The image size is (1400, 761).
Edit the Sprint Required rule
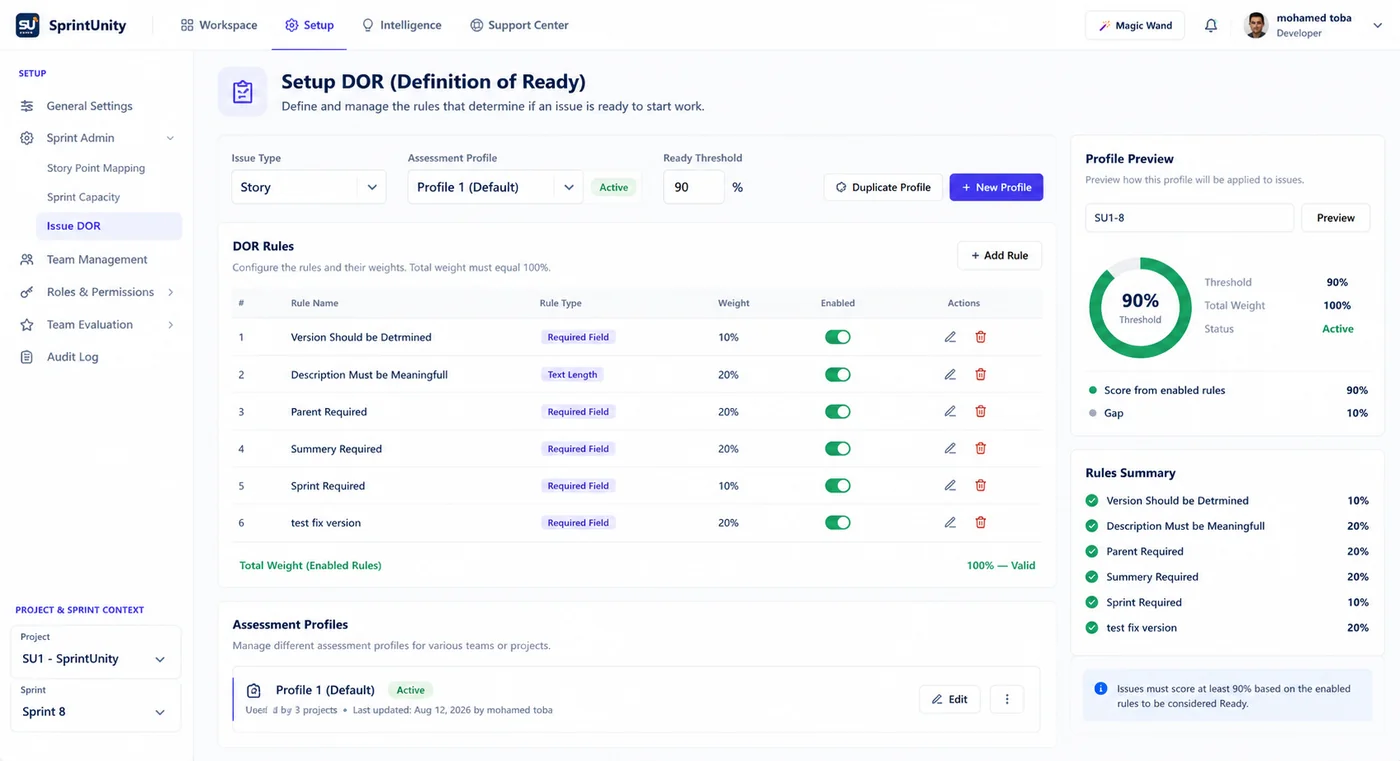[950, 485]
